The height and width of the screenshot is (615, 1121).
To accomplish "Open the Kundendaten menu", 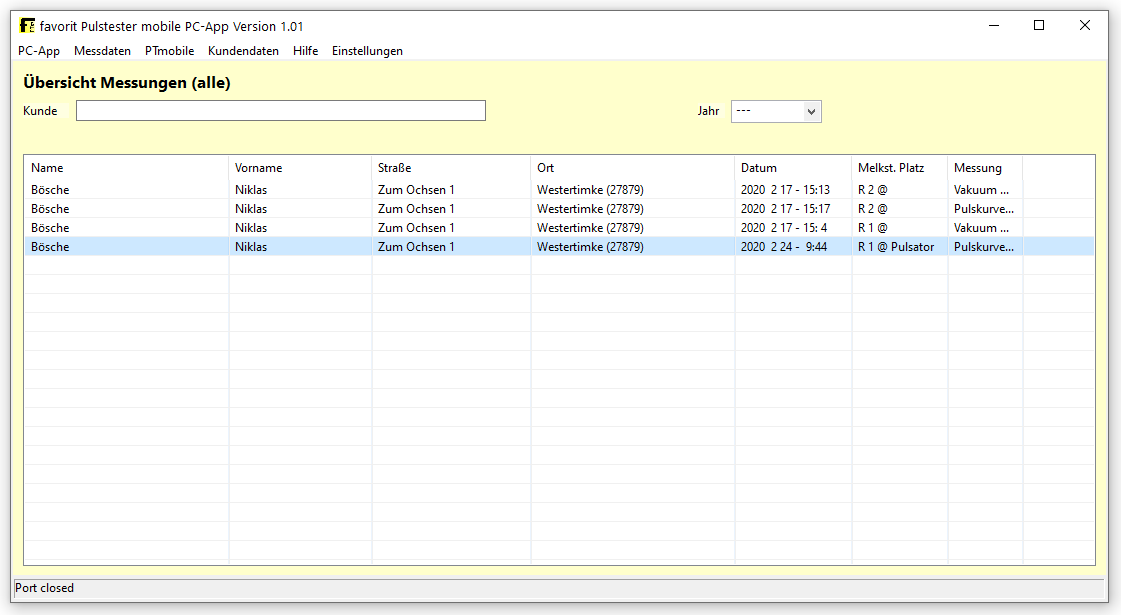I will point(243,51).
